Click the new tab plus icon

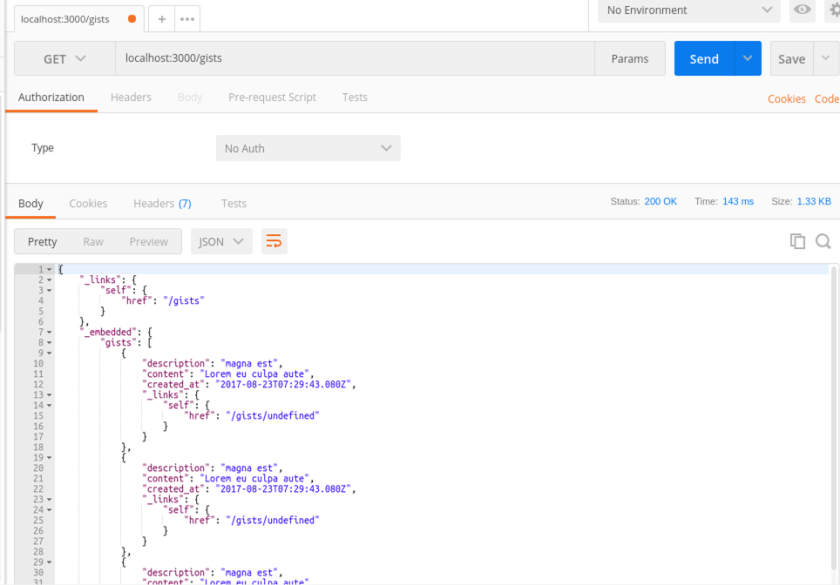tap(162, 19)
